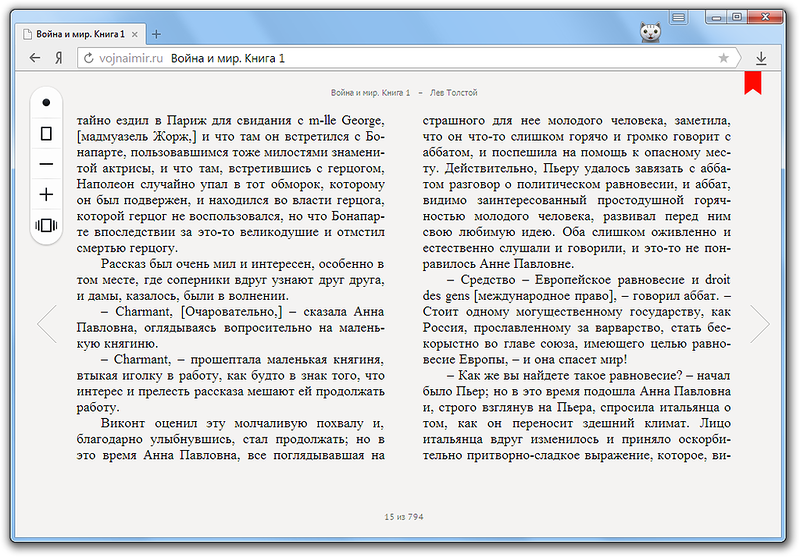Viewport: 800px width, 557px height.
Task: Open Yandex home via the Я button
Action: [59, 58]
